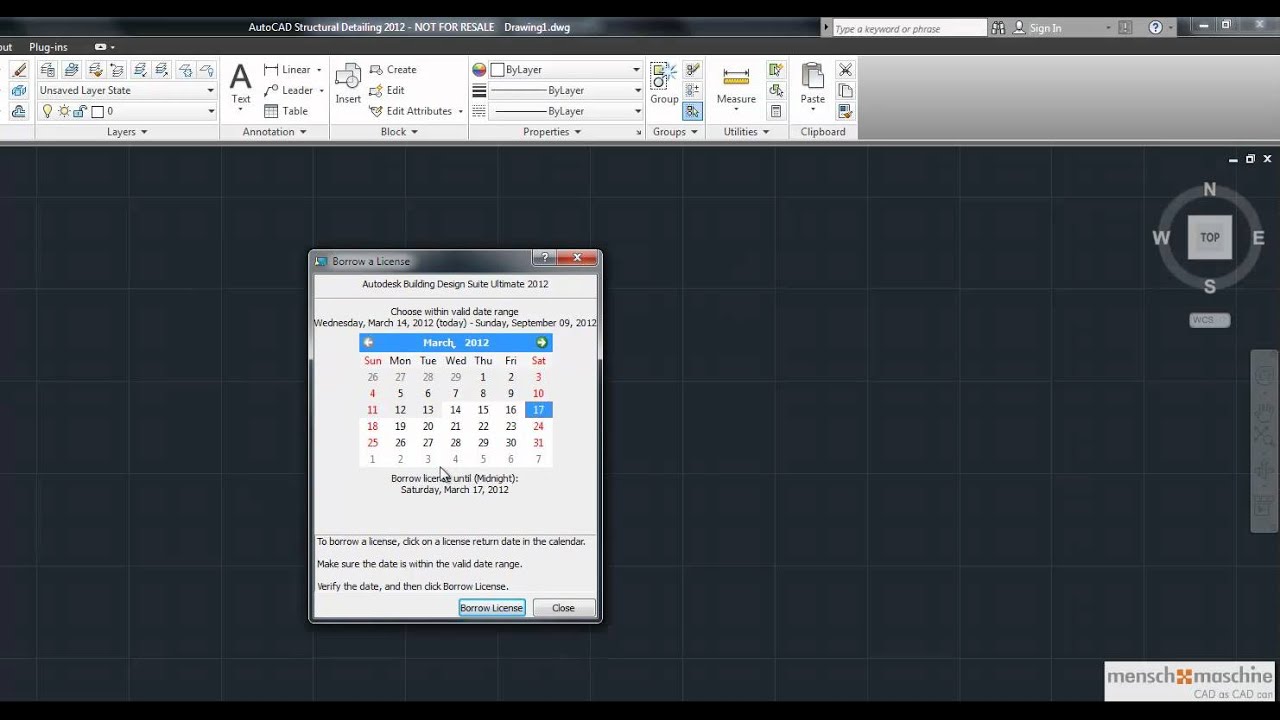This screenshot has width=1280, height=720.
Task: Toggle the freeze/thaw sun icon for layer 0
Action: tap(63, 111)
